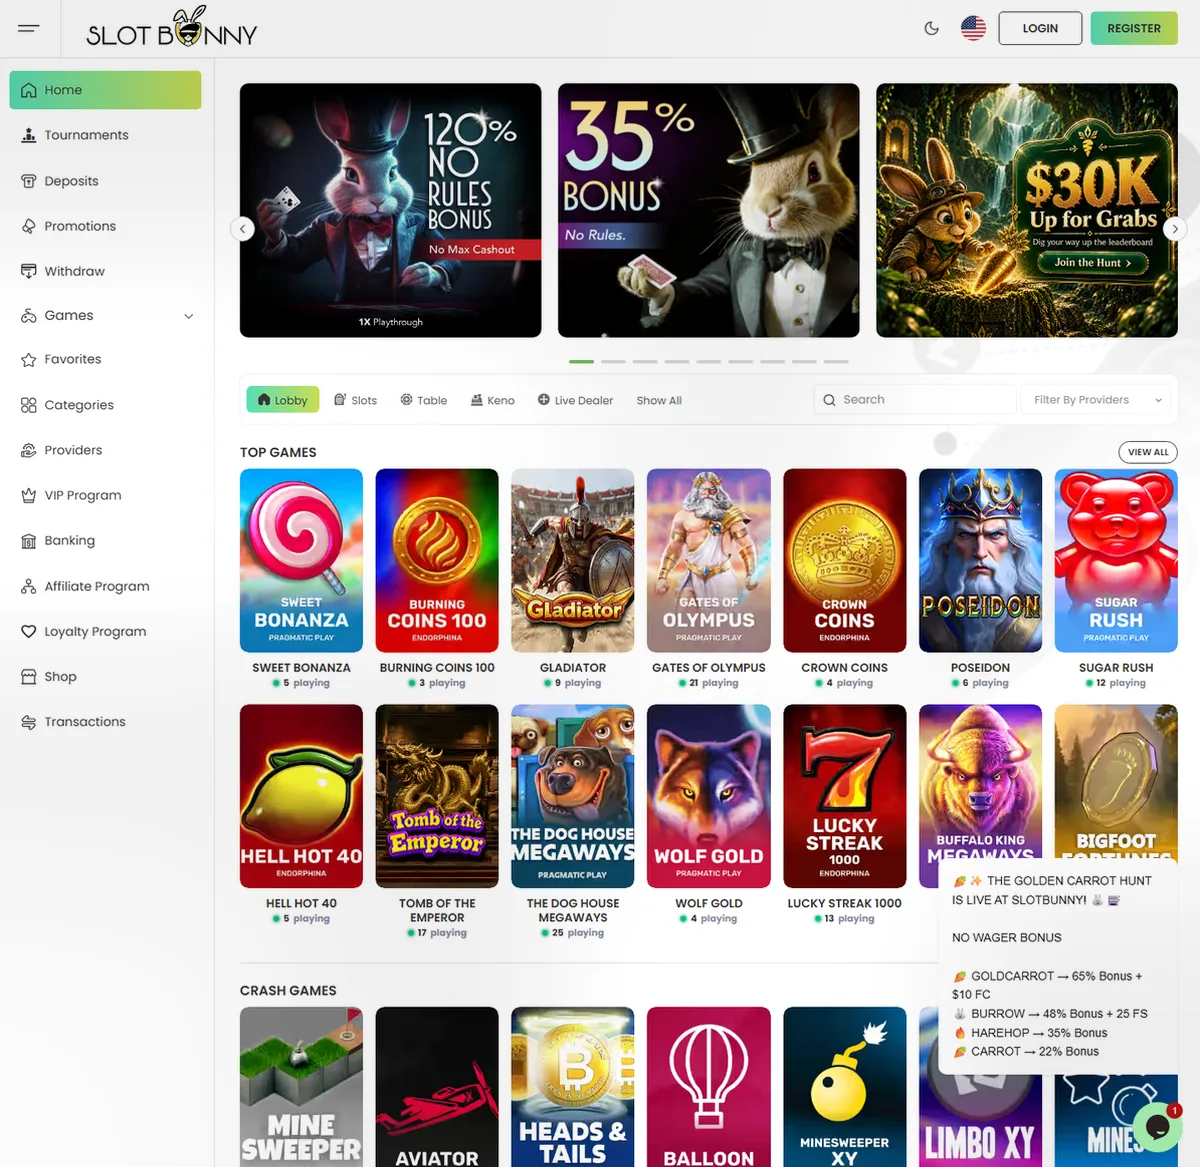Open Aviator crash game

pyautogui.click(x=437, y=1087)
